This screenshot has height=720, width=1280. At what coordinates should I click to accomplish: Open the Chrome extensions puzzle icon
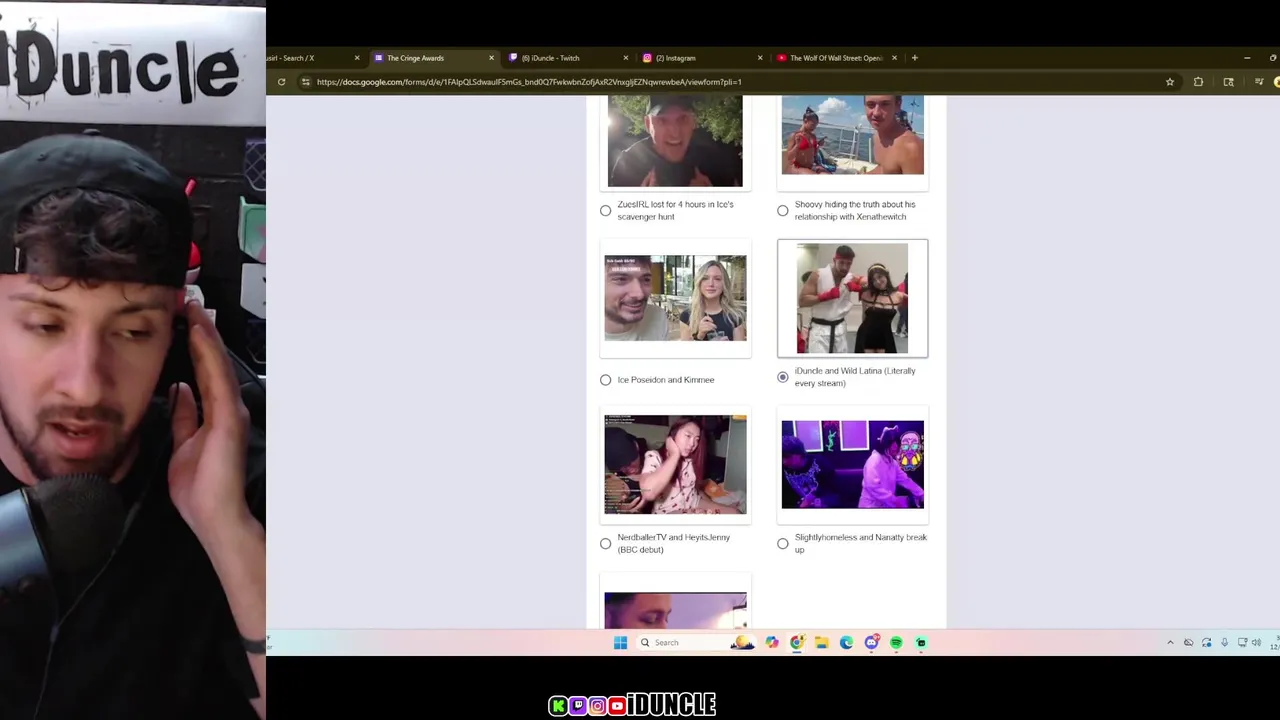[1198, 82]
